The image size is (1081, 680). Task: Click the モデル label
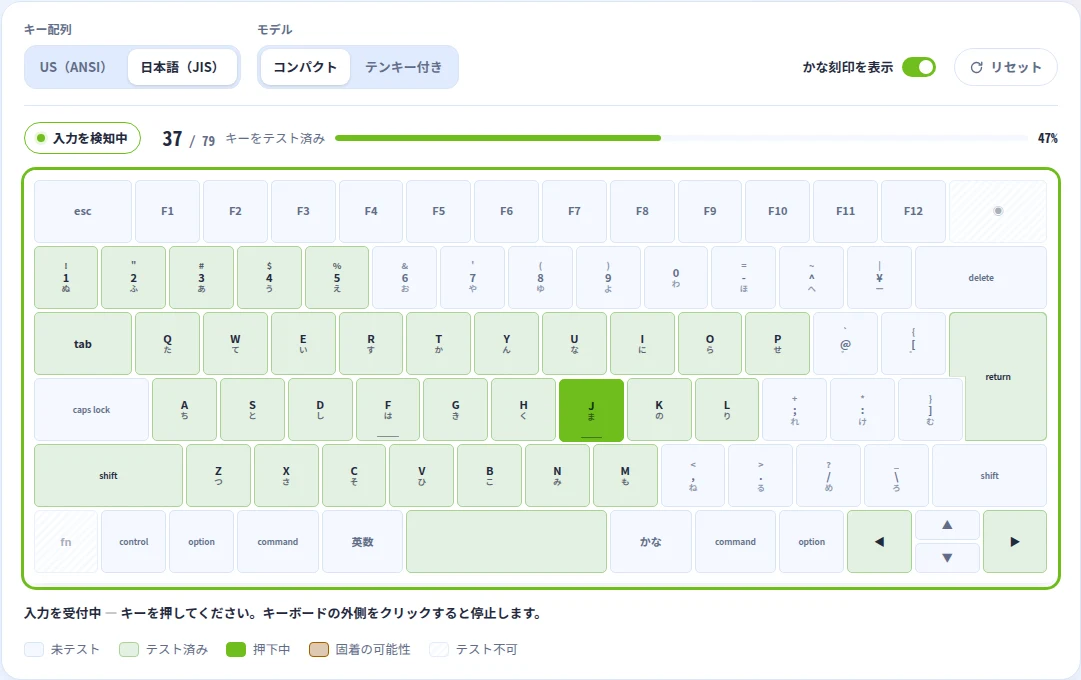pos(274,30)
